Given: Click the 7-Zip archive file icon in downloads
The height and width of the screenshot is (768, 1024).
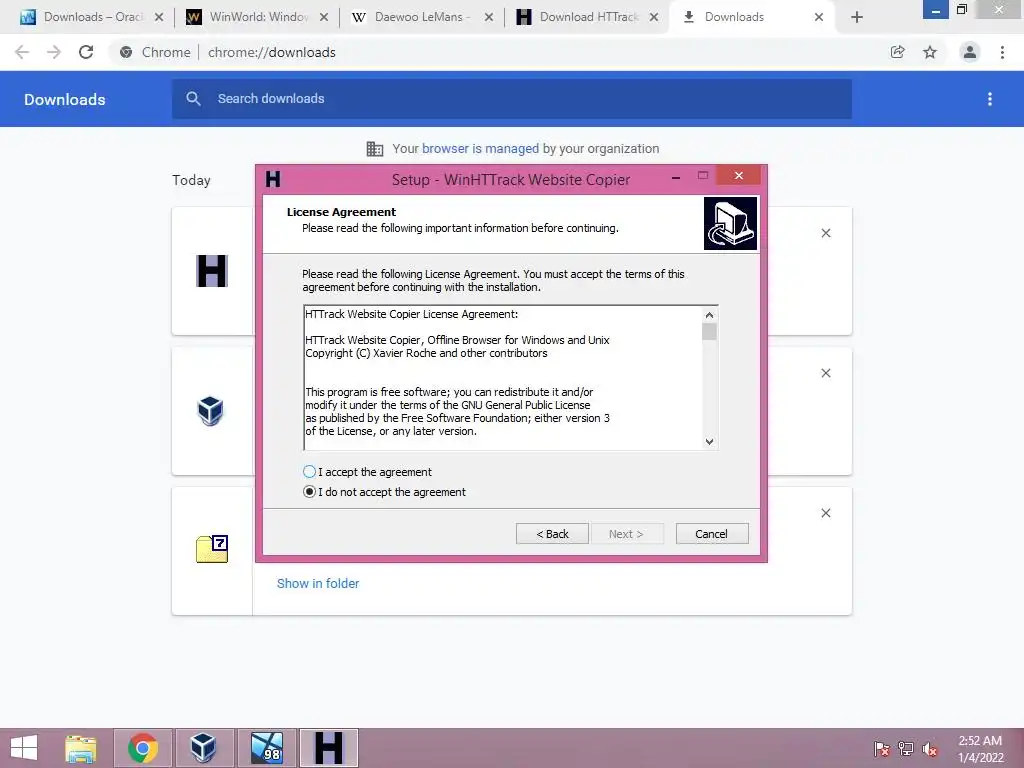Looking at the screenshot, I should click(x=212, y=549).
